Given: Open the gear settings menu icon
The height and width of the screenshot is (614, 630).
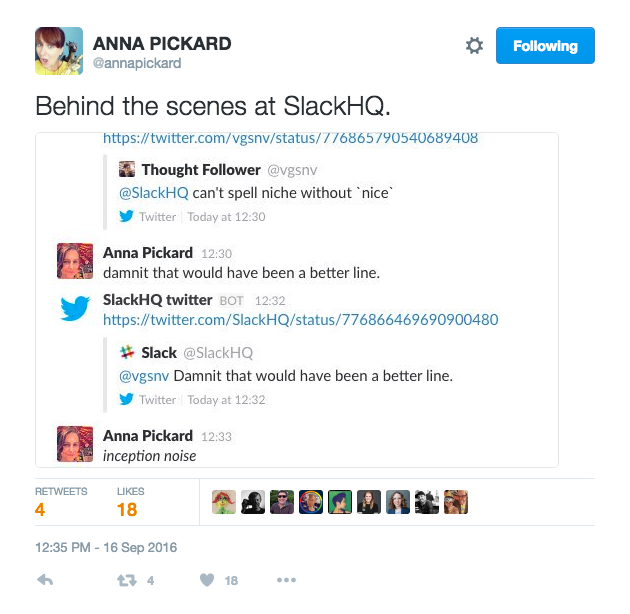Looking at the screenshot, I should click(474, 45).
